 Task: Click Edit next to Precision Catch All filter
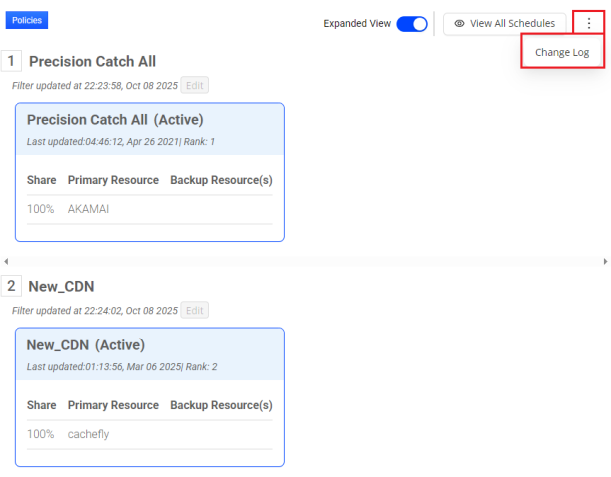coord(195,86)
